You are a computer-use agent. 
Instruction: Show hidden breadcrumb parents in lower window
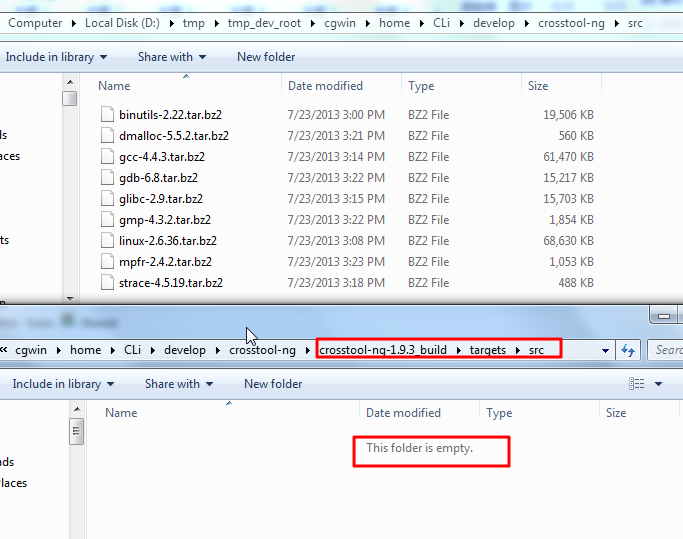click(4, 350)
